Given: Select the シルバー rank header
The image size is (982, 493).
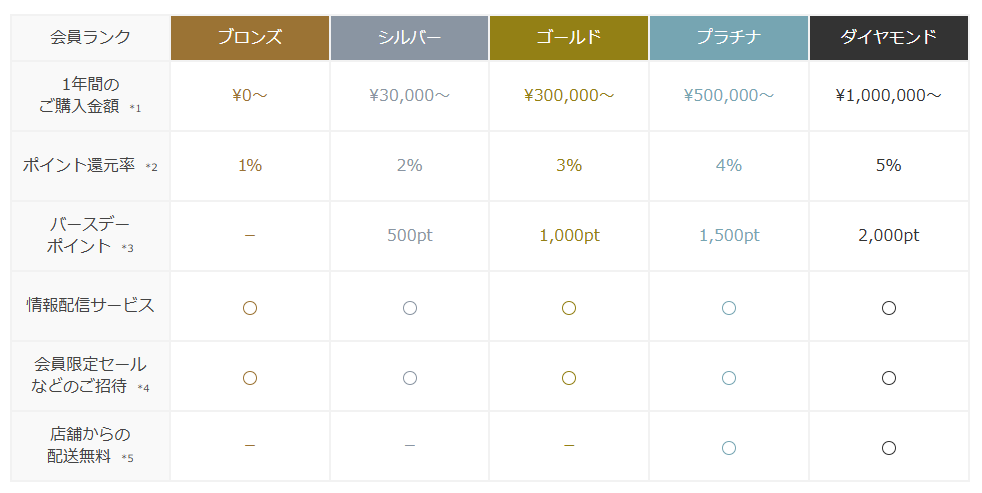Looking at the screenshot, I should pyautogui.click(x=409, y=38).
